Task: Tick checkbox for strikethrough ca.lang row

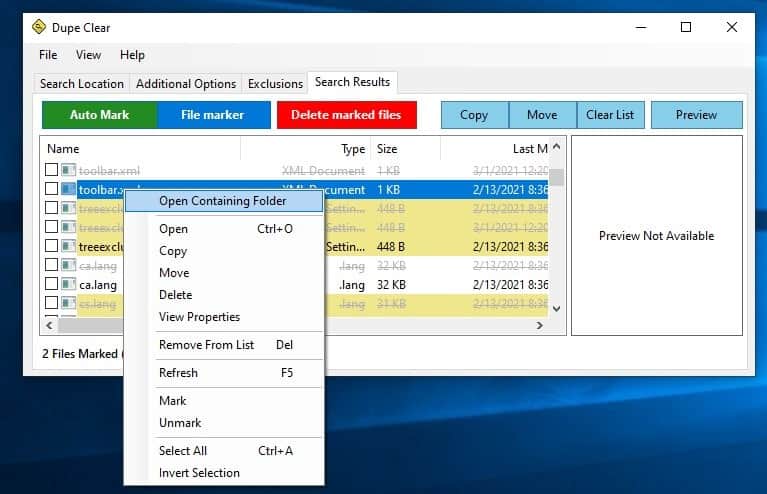Action: tap(51, 265)
